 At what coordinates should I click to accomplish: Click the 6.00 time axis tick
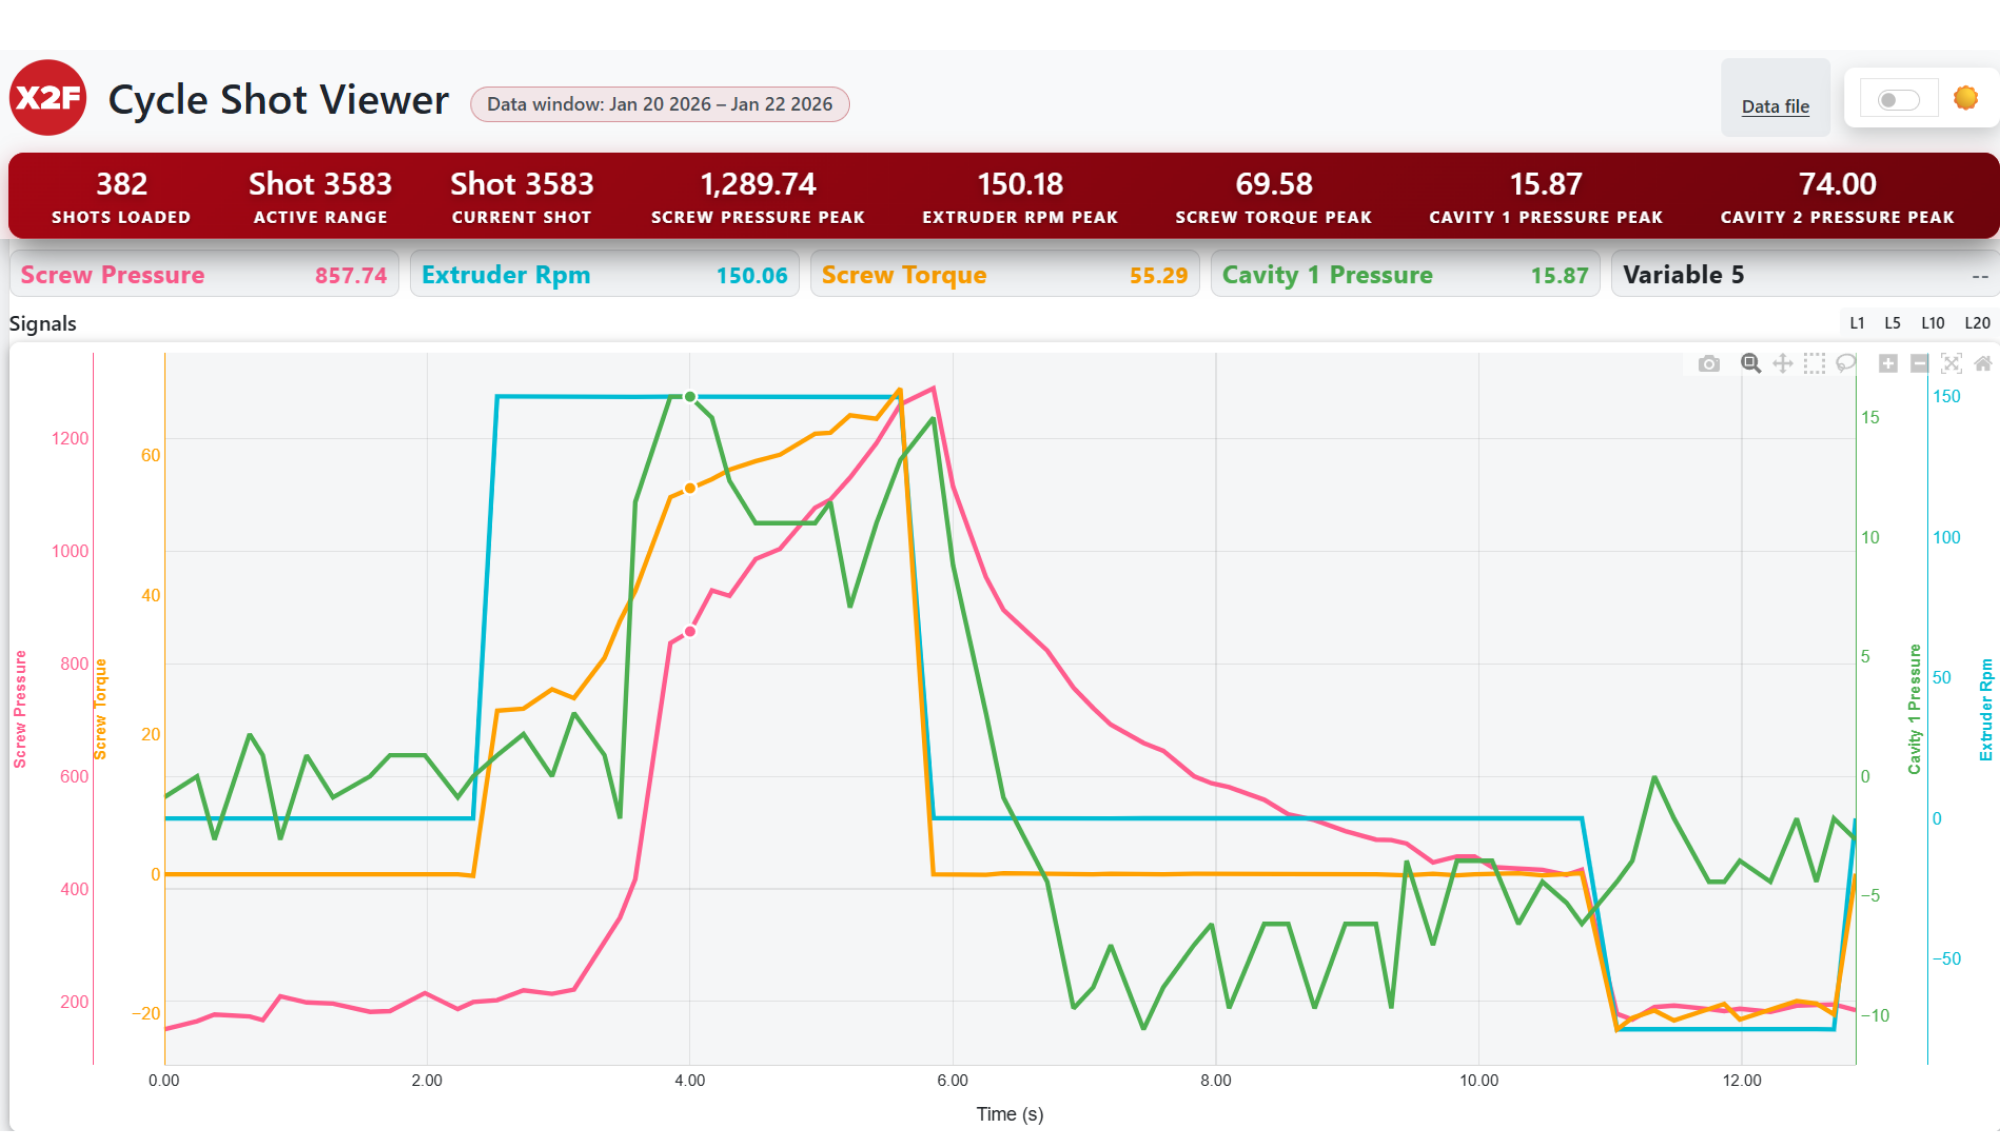coord(953,1080)
